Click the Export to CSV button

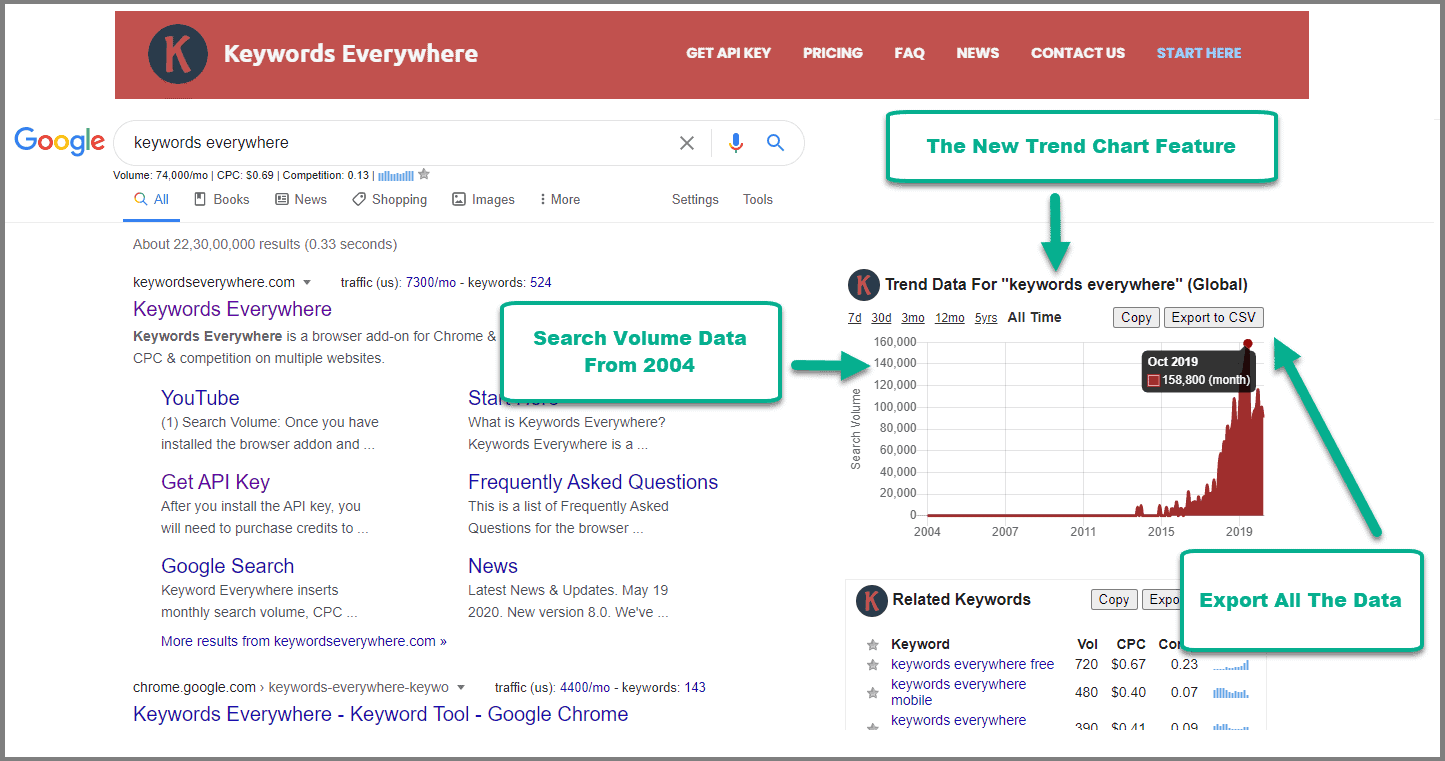coord(1213,318)
